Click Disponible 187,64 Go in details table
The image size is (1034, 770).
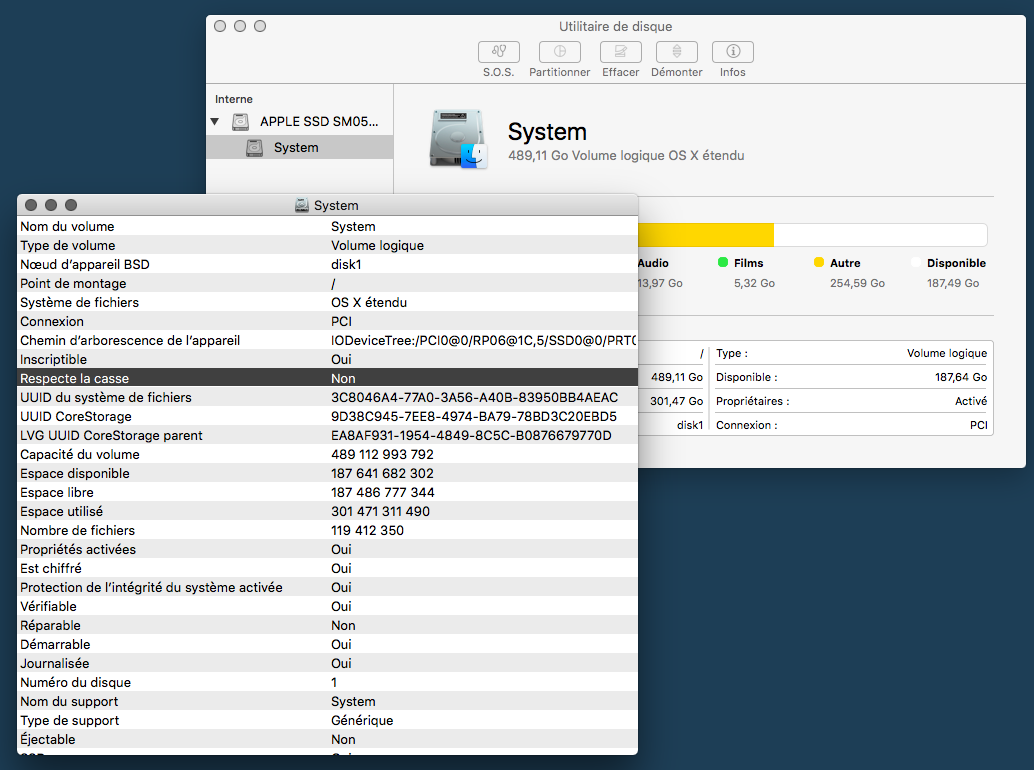pyautogui.click(x=851, y=377)
